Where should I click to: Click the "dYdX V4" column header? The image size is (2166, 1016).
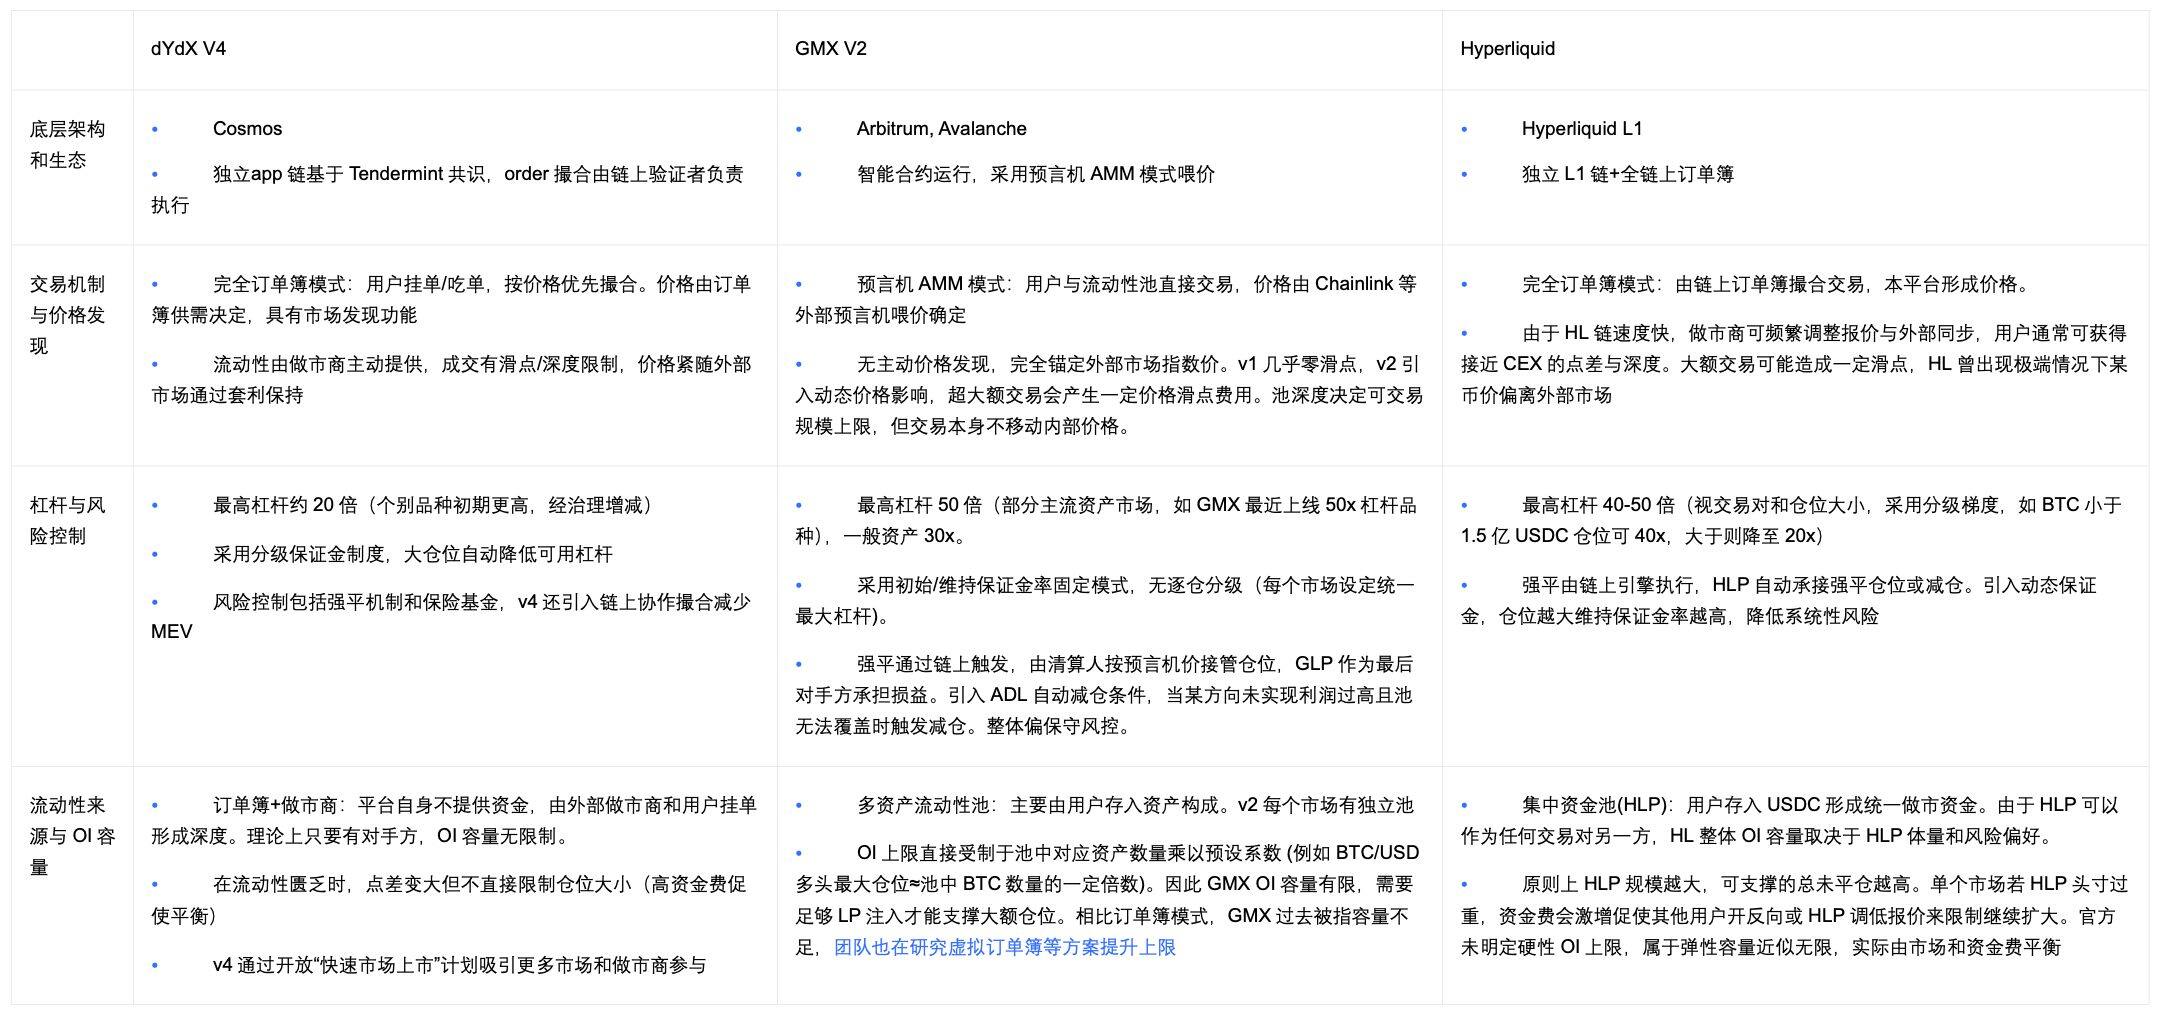pyautogui.click(x=188, y=49)
